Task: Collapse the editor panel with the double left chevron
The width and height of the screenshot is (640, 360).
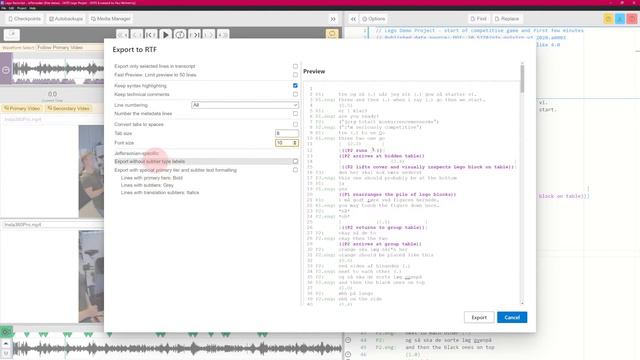Action: click(x=353, y=19)
